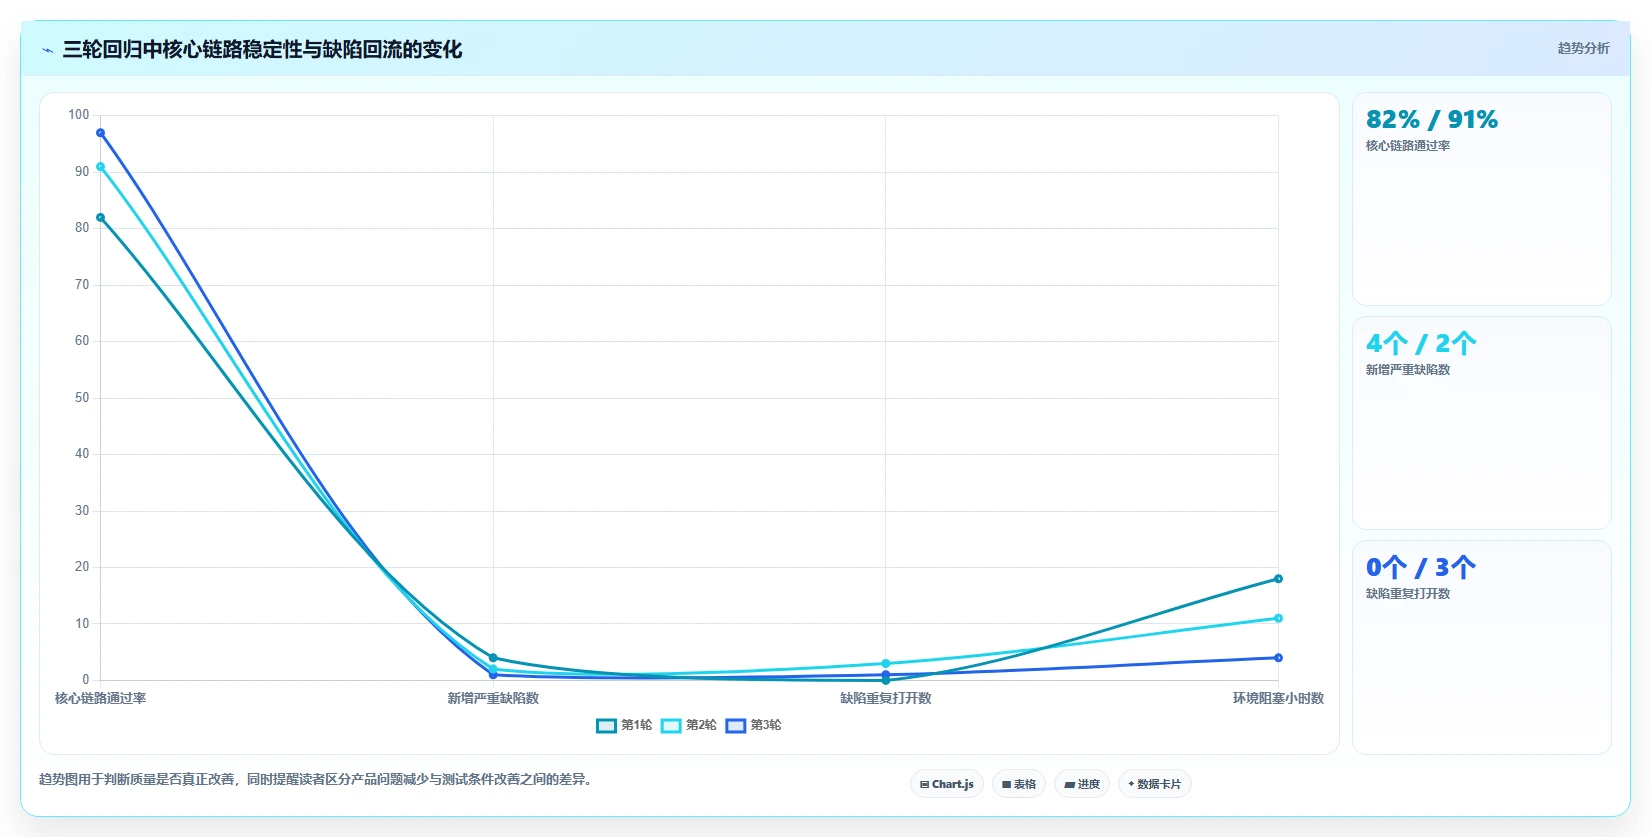Click the 第1轮 data point at 环境阻塞小时数
The image size is (1651, 837).
(1278, 579)
